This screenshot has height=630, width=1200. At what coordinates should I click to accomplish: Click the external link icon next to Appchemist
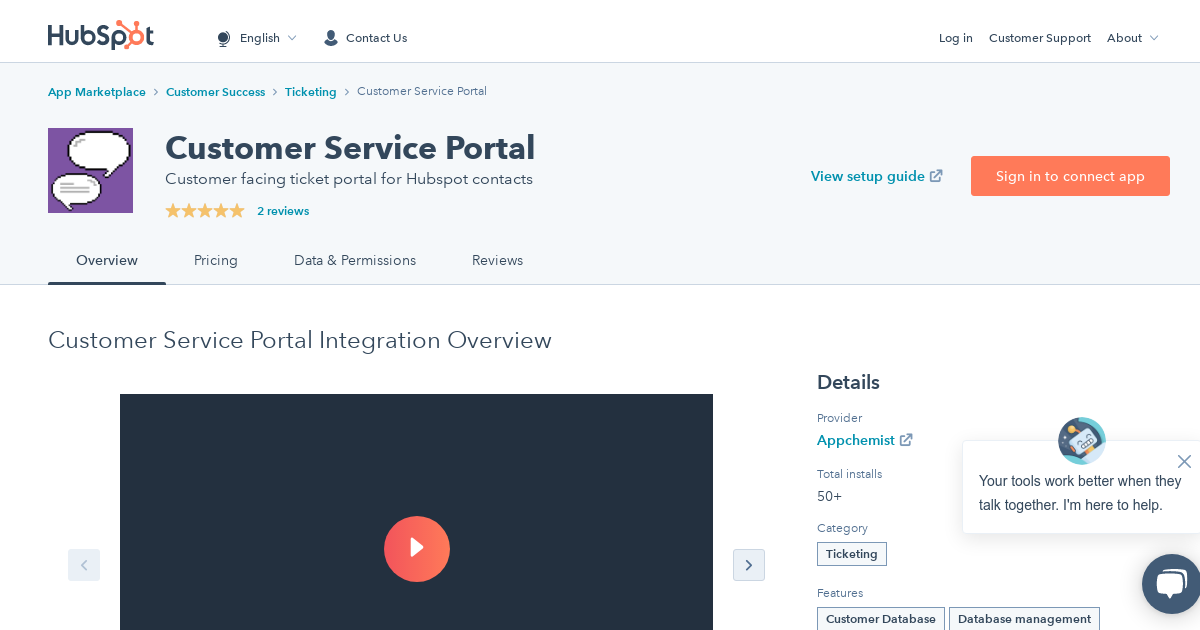[x=906, y=440]
